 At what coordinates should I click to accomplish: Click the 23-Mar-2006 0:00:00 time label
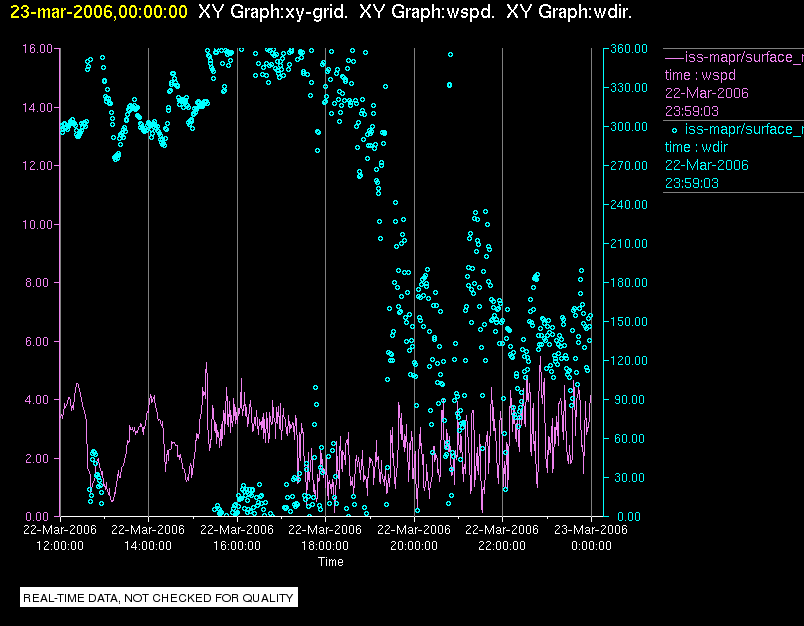(591, 537)
